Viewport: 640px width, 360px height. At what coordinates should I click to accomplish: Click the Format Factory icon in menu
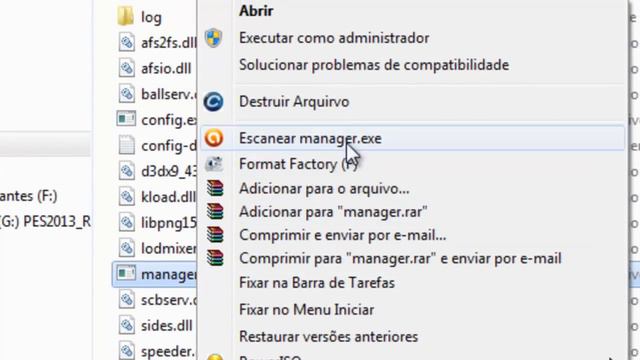click(x=213, y=164)
